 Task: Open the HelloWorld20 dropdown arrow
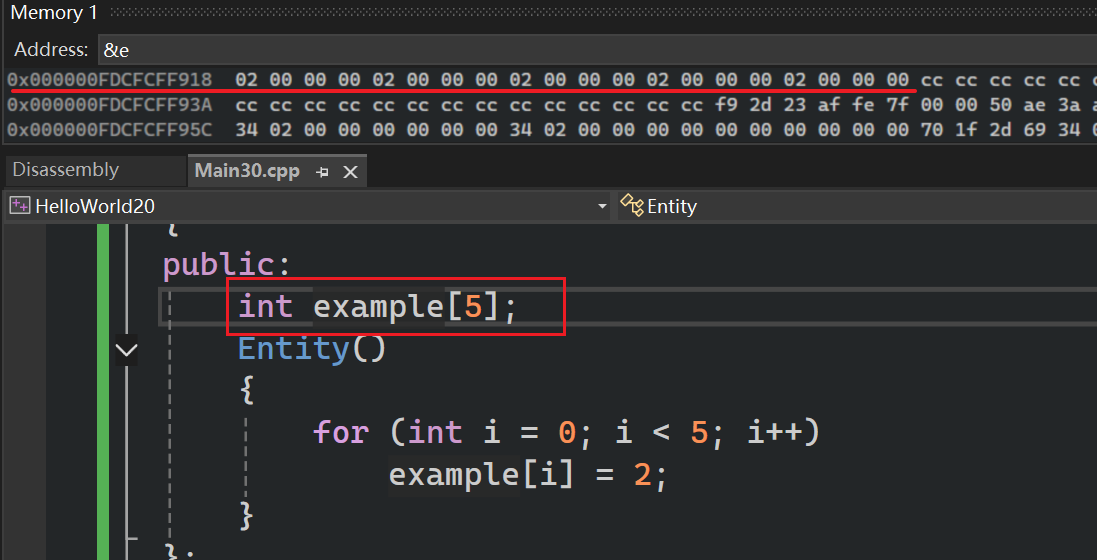click(x=602, y=206)
